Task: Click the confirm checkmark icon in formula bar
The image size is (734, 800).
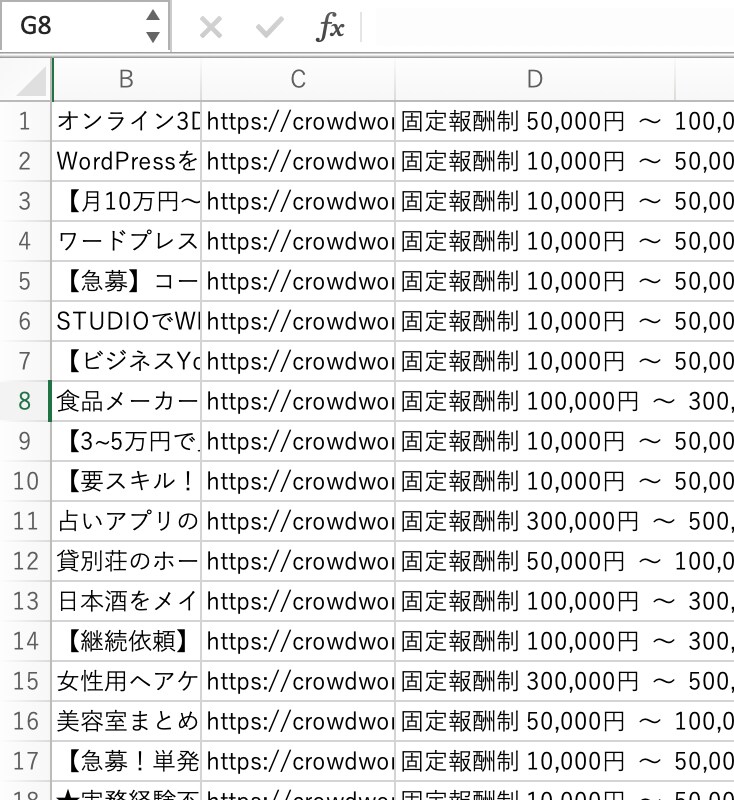Action: pos(269,27)
